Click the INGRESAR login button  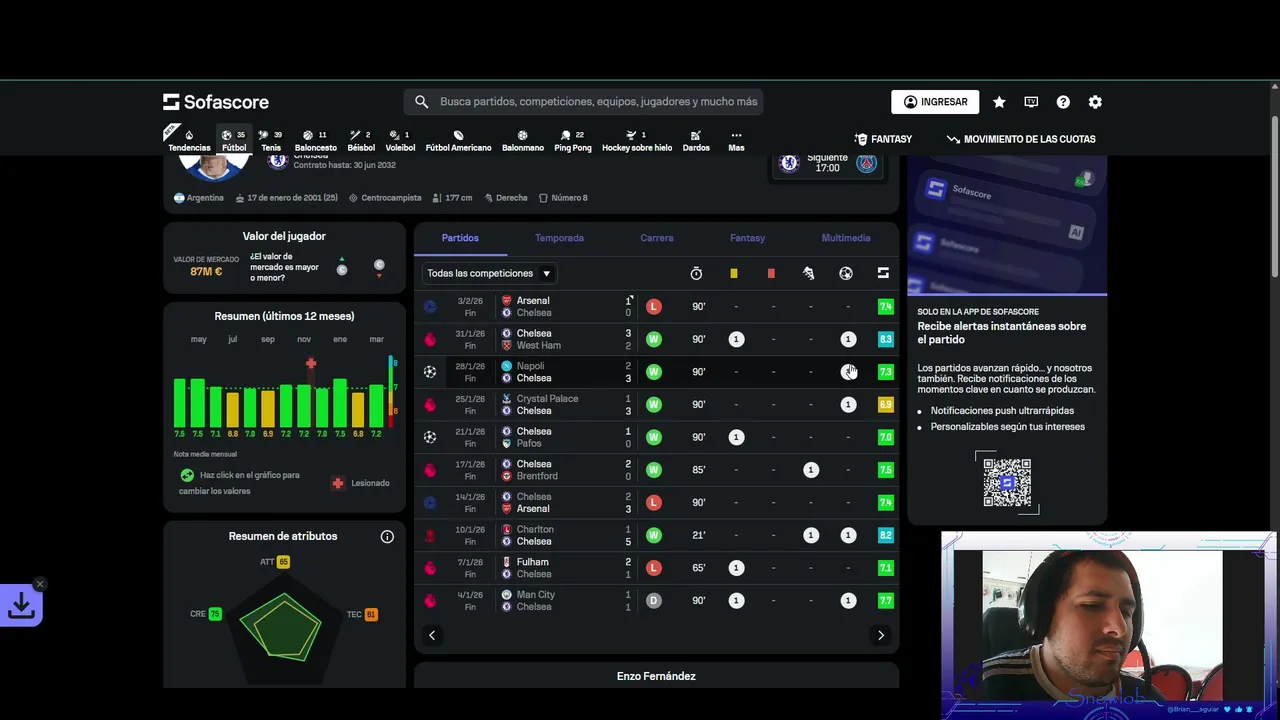click(x=935, y=102)
